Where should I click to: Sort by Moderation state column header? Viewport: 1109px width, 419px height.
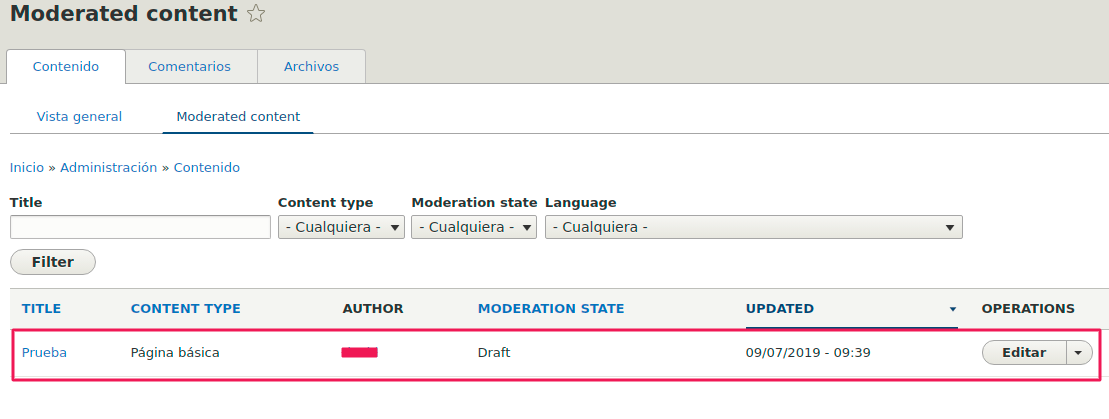coord(551,309)
